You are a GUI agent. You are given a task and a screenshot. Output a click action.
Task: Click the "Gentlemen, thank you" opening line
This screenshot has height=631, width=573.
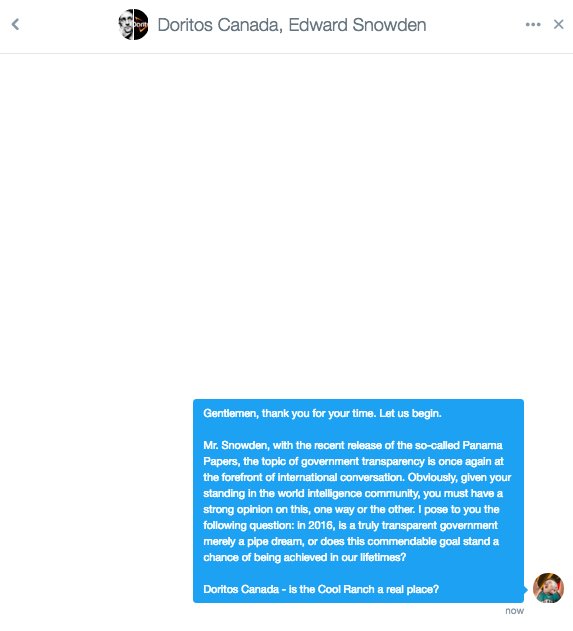322,413
